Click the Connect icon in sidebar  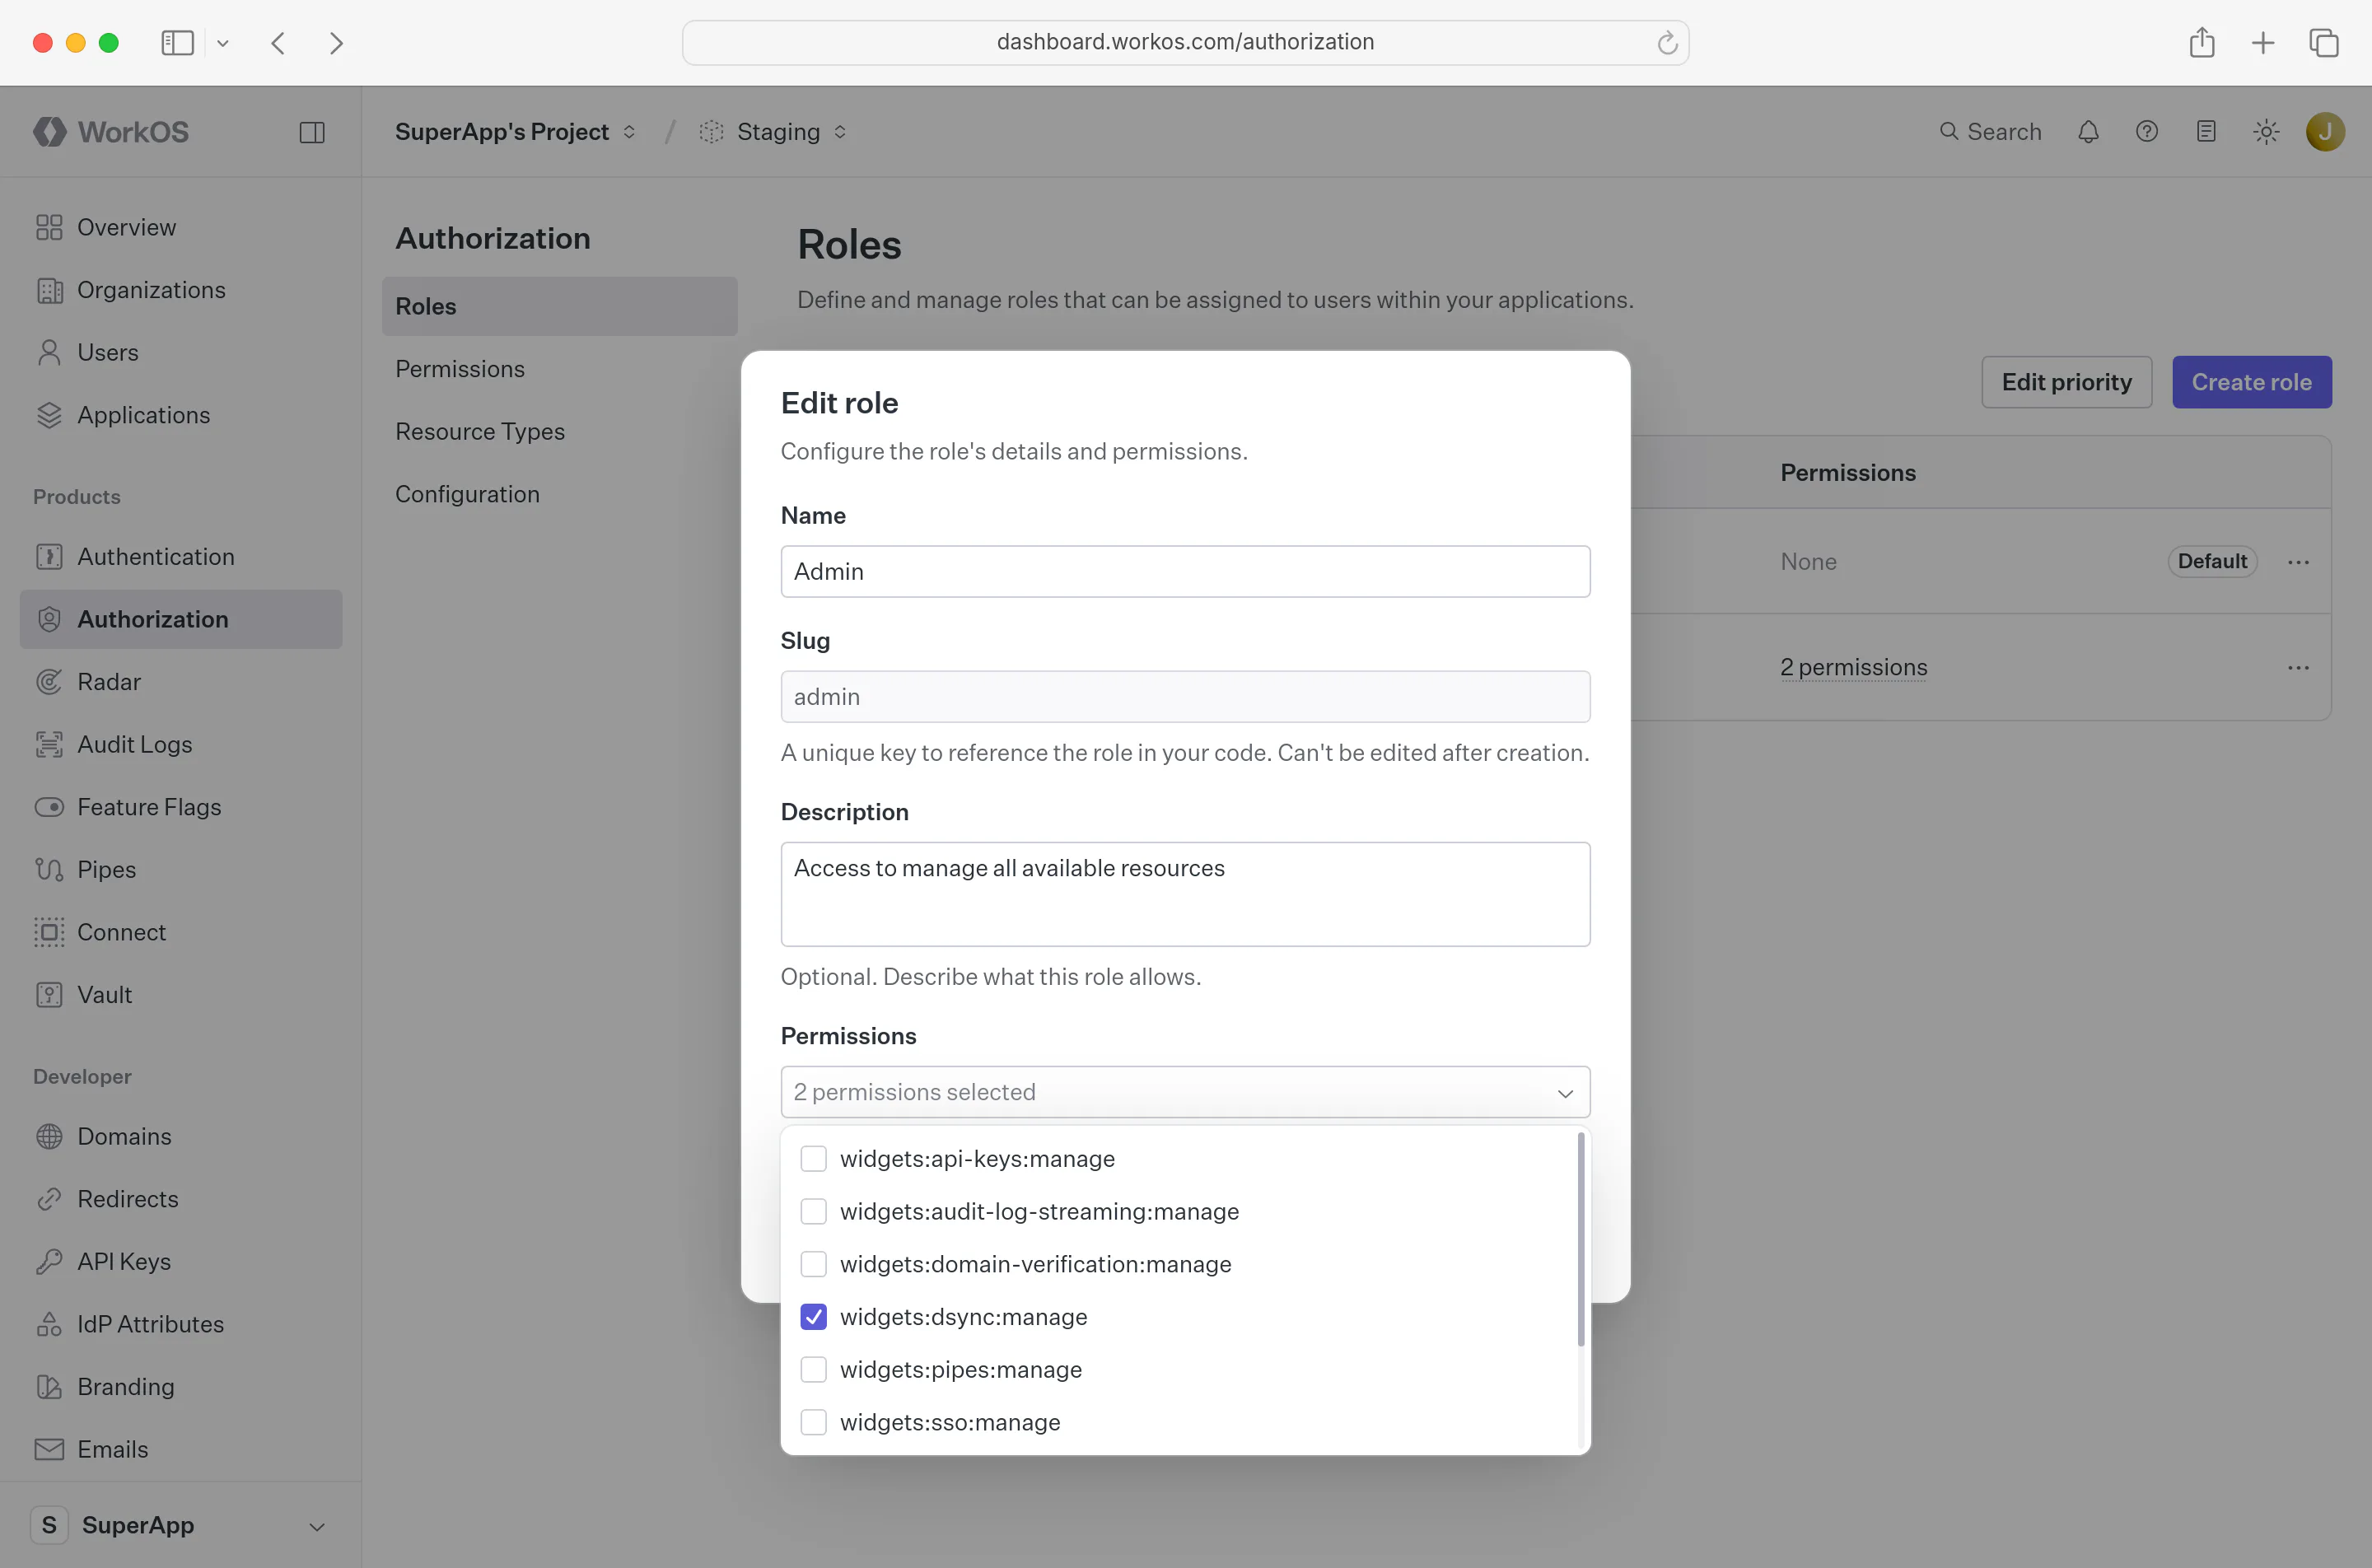pyautogui.click(x=49, y=932)
